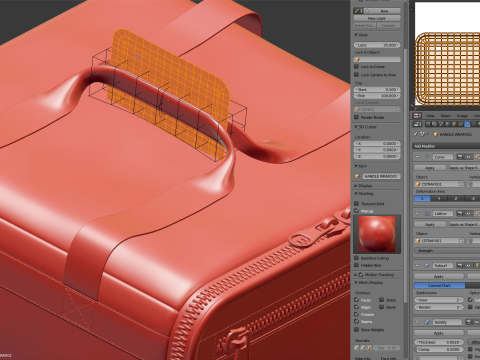This screenshot has width=480, height=360.
Task: Enable Lock Camera to View checkbox
Action: point(356,75)
